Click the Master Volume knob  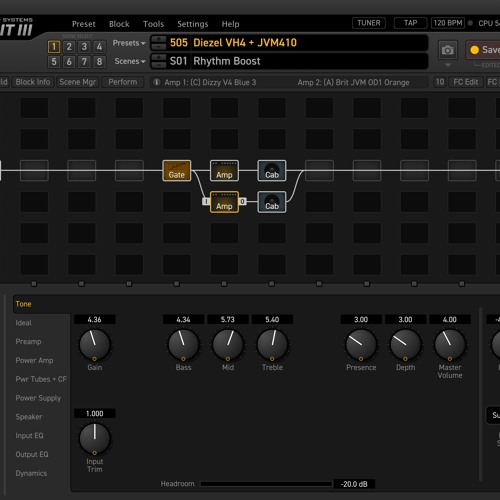(x=450, y=345)
